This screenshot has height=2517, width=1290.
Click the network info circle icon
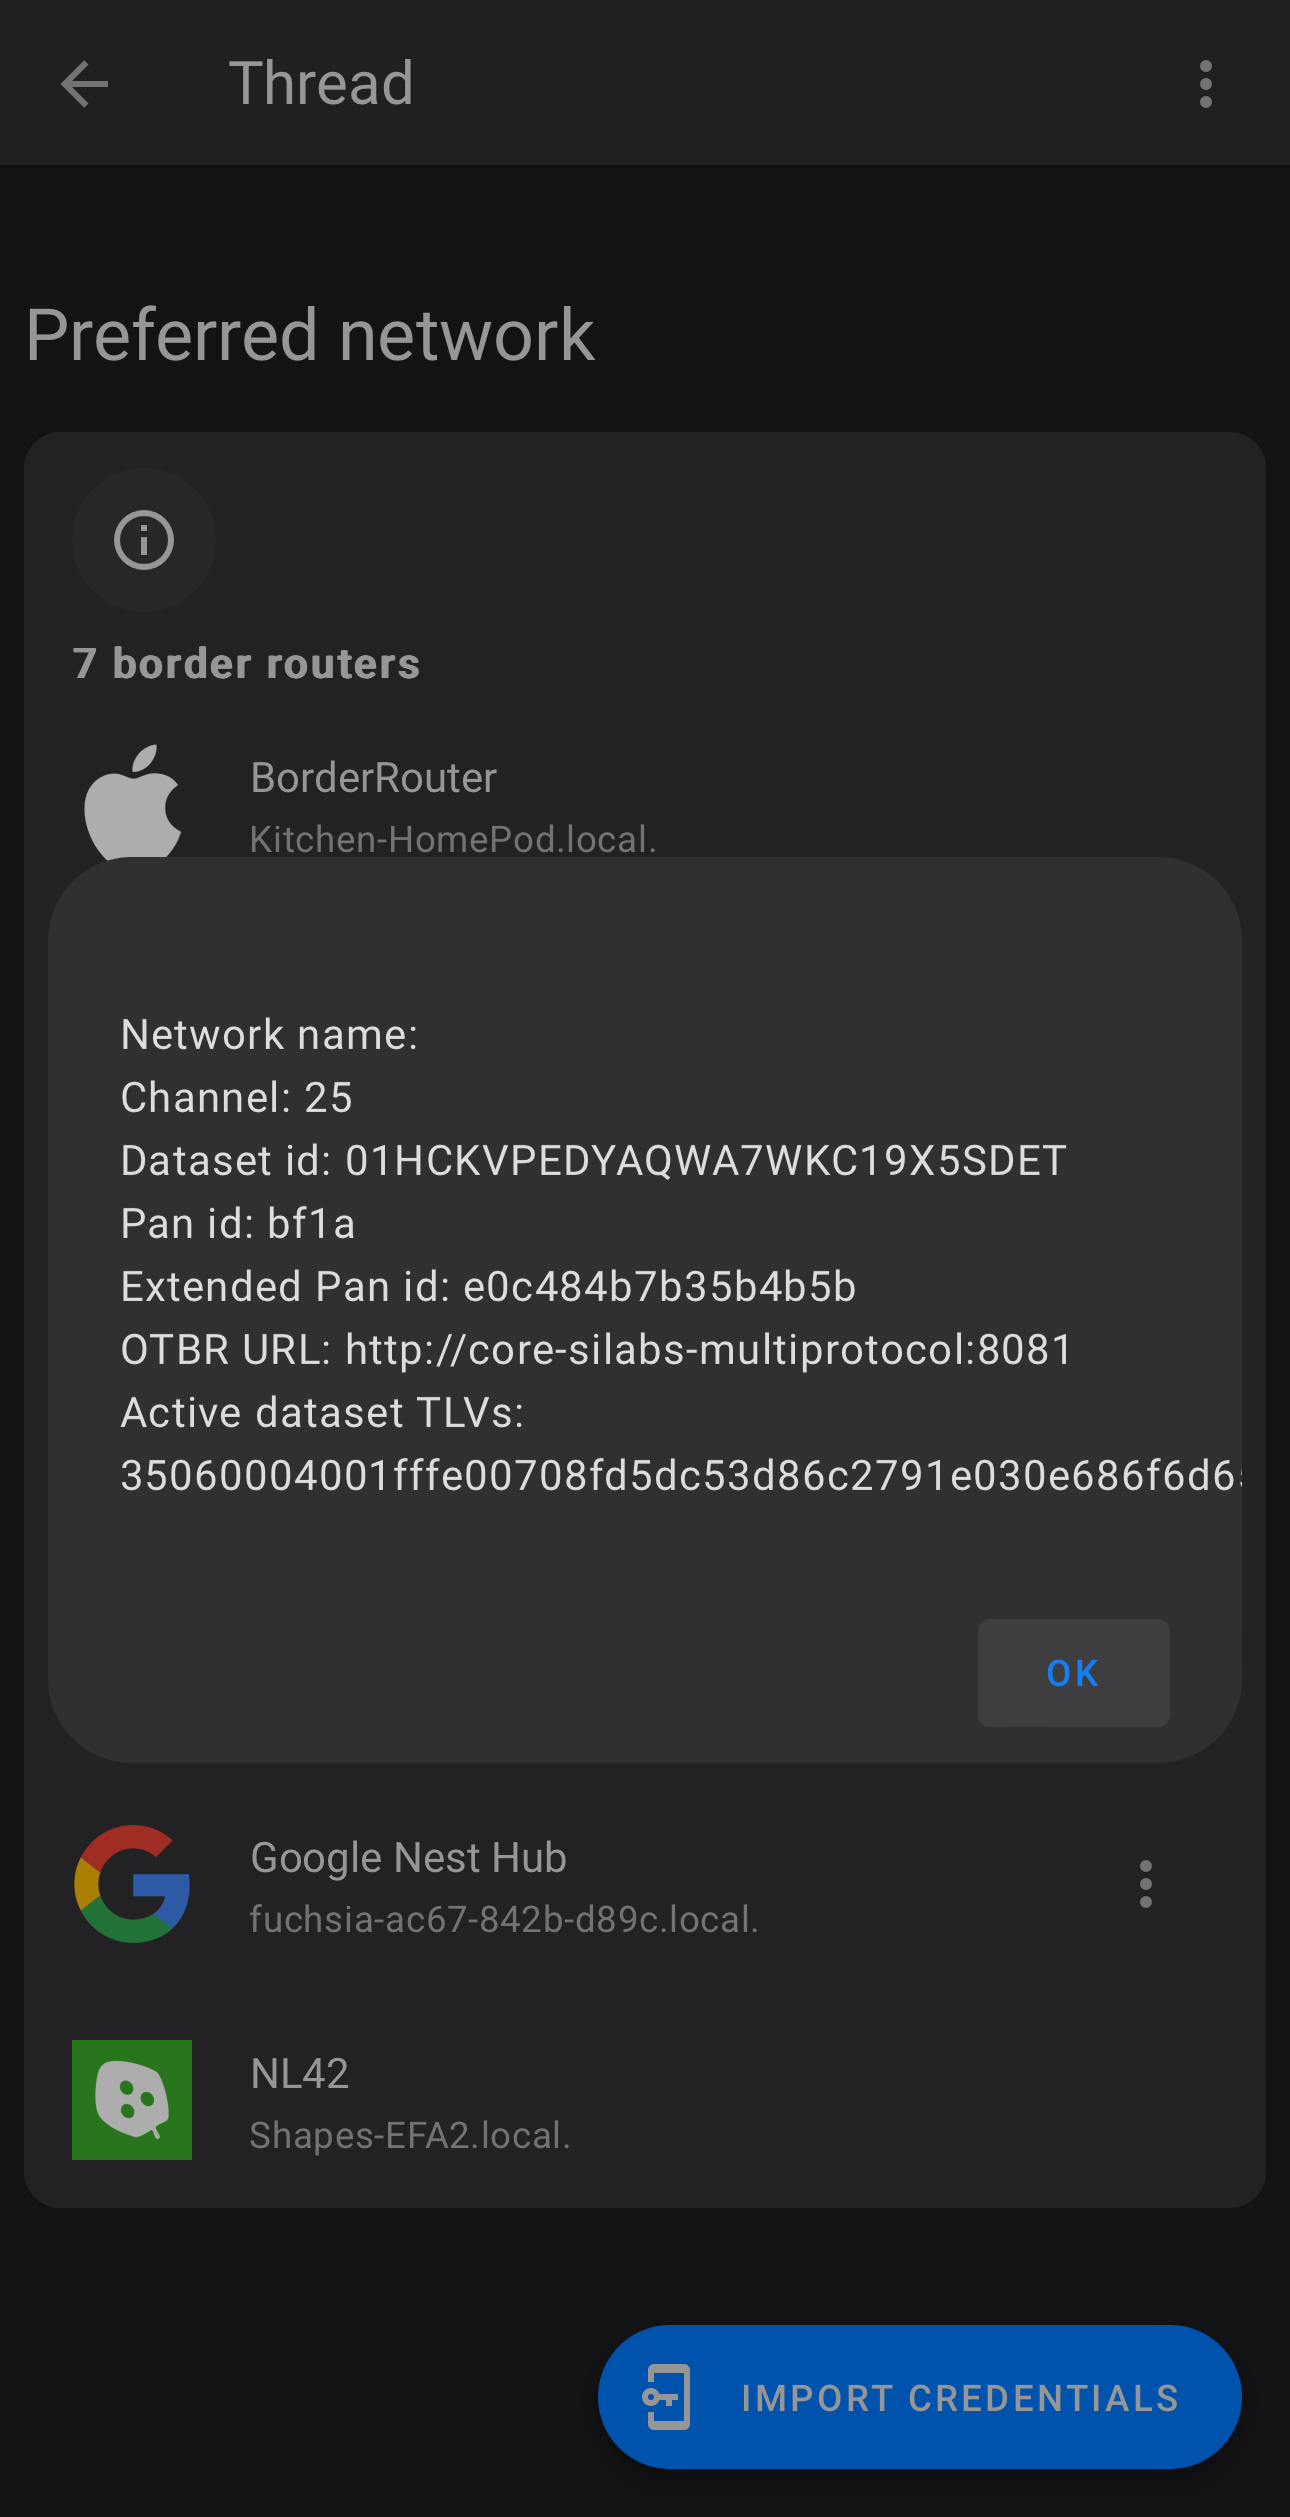tap(144, 540)
